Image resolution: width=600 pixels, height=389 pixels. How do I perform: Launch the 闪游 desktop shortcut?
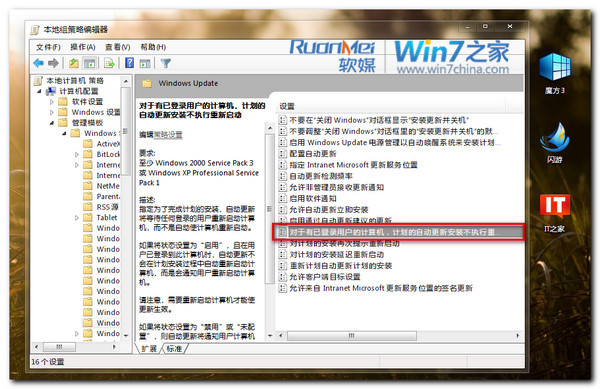(555, 143)
